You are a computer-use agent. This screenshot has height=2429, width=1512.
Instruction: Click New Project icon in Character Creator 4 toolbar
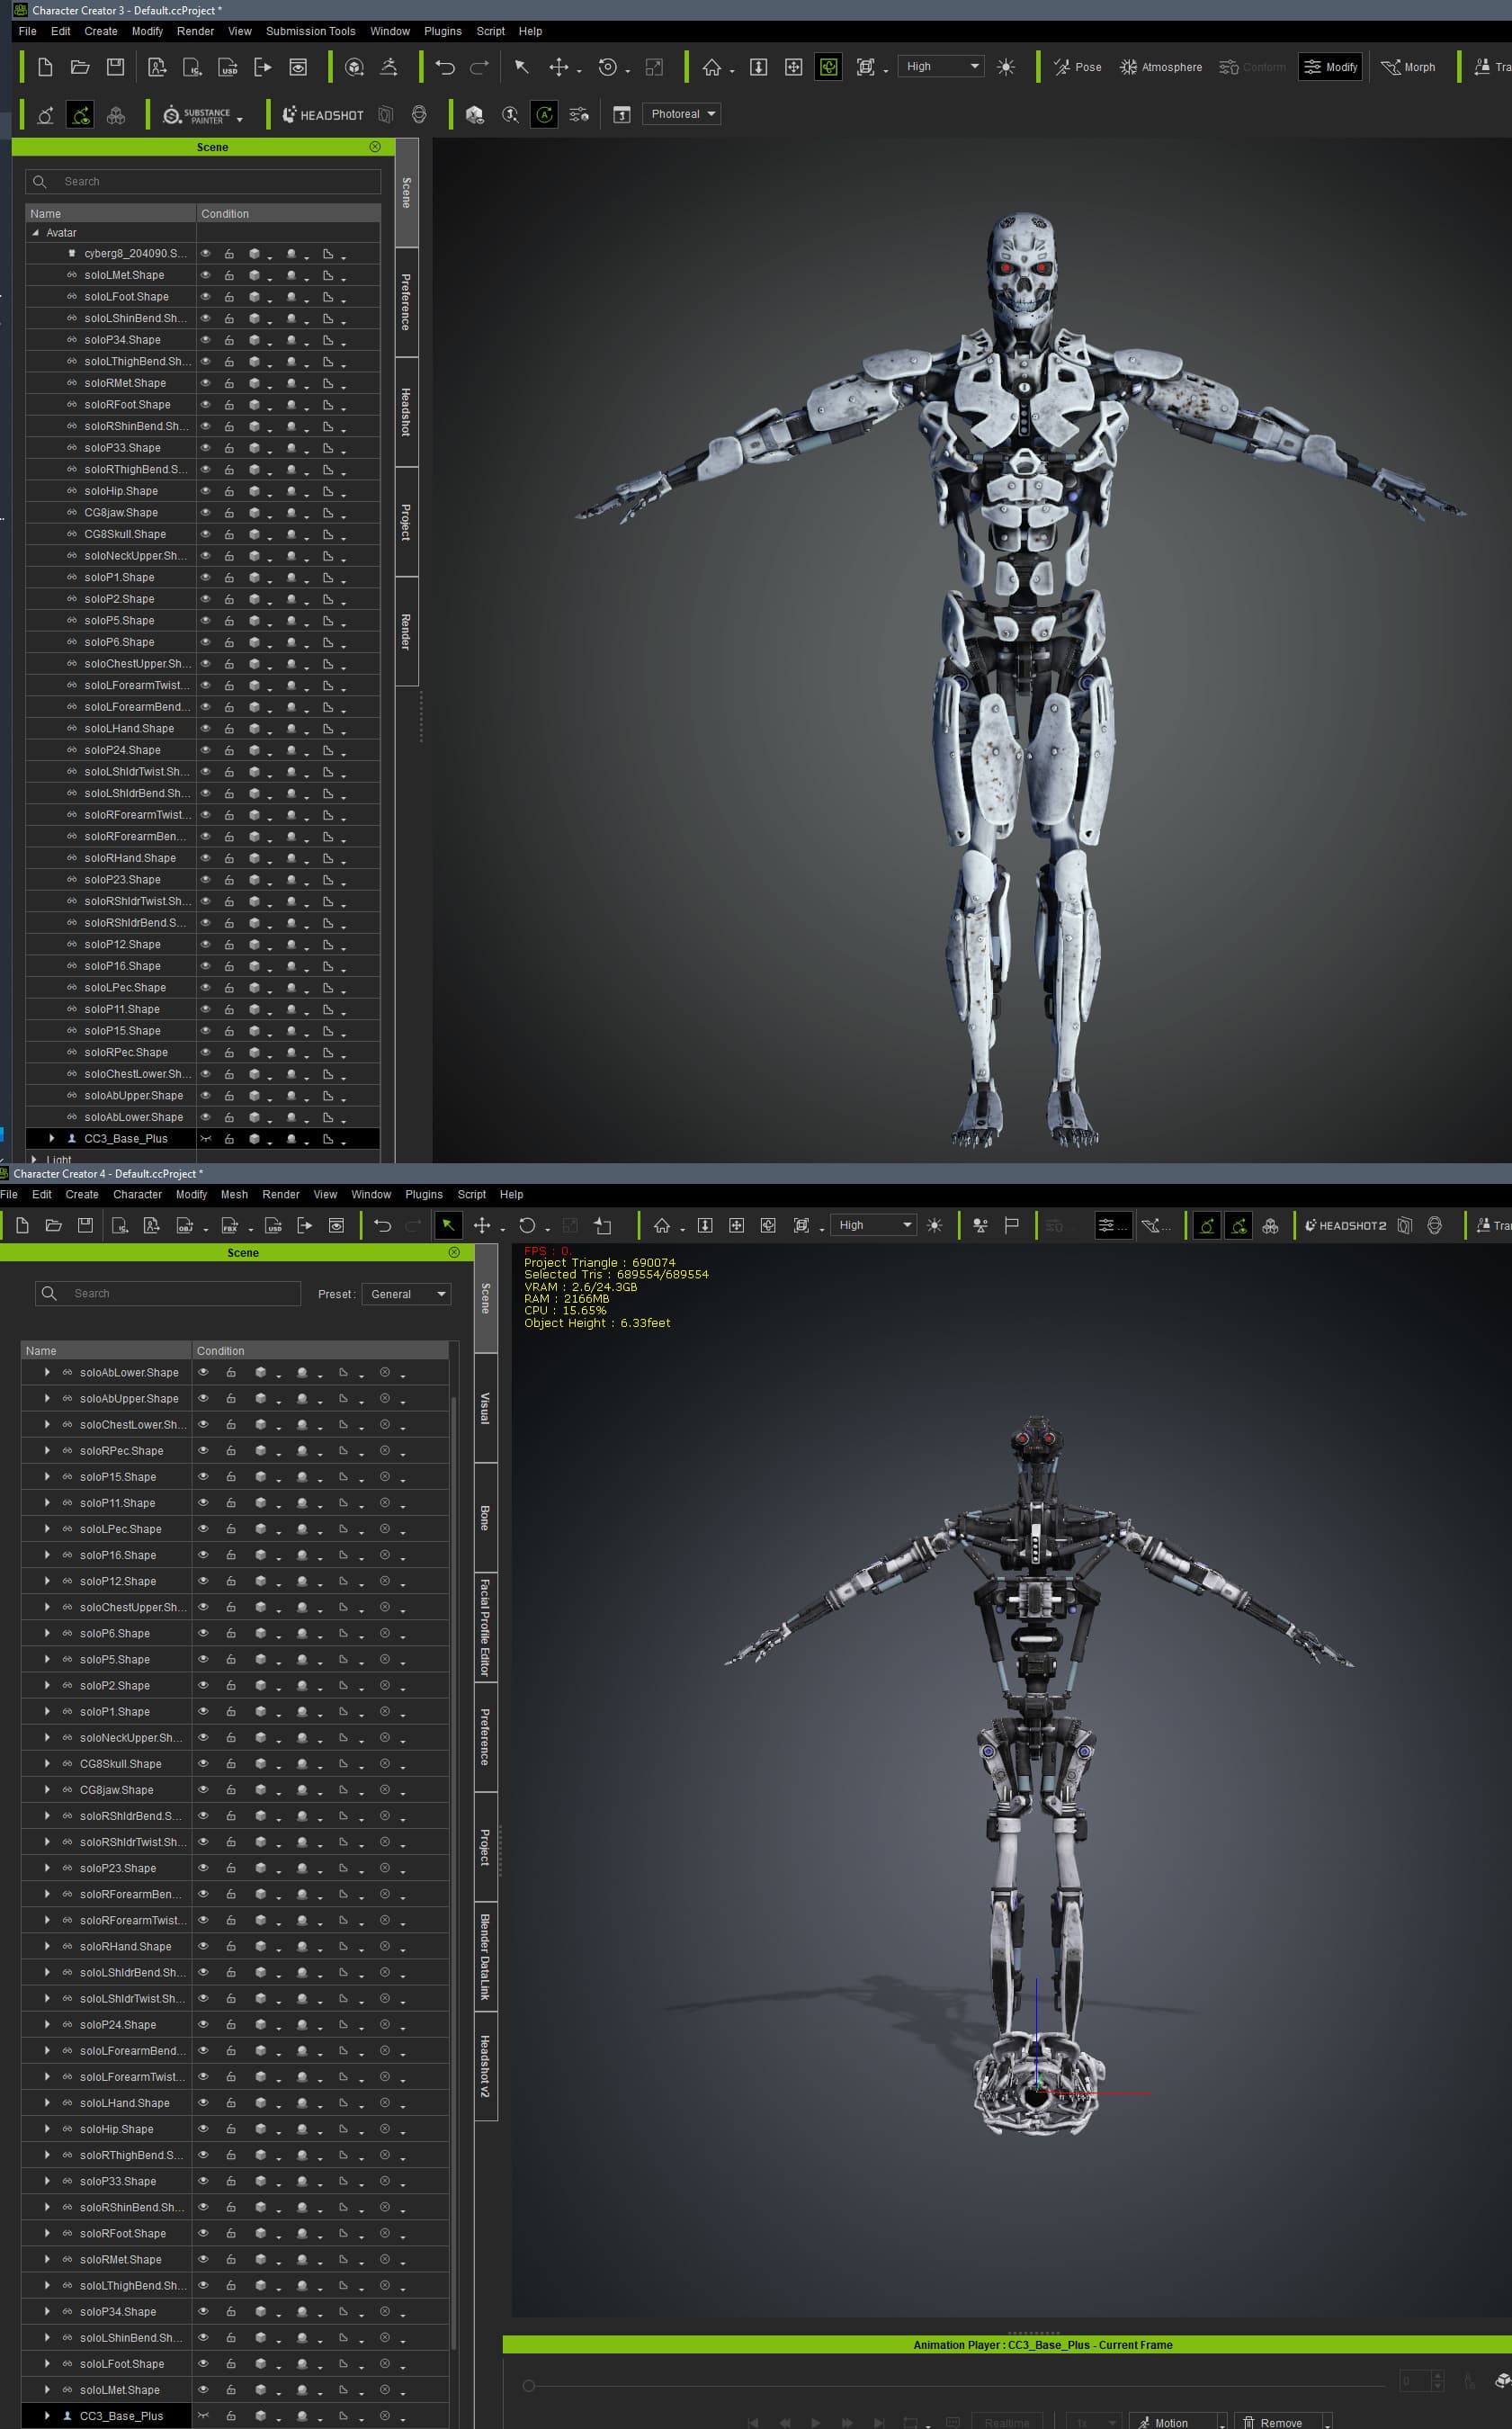(x=23, y=1225)
